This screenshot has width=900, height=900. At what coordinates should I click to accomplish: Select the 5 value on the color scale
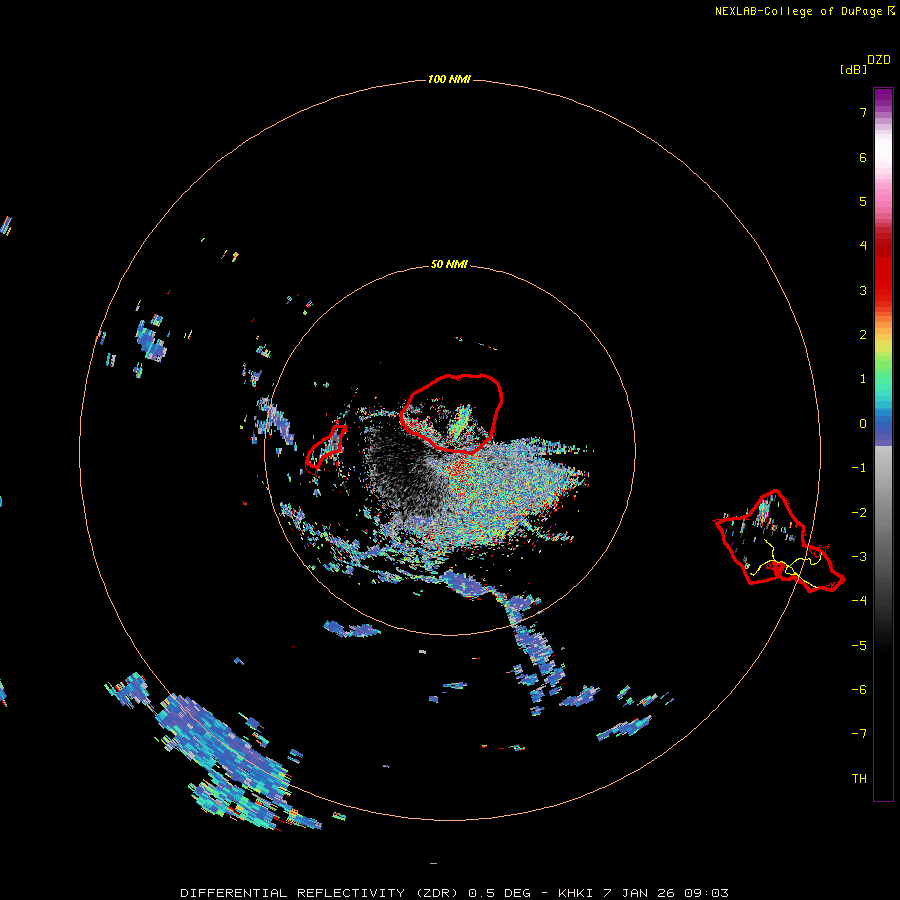pos(863,201)
